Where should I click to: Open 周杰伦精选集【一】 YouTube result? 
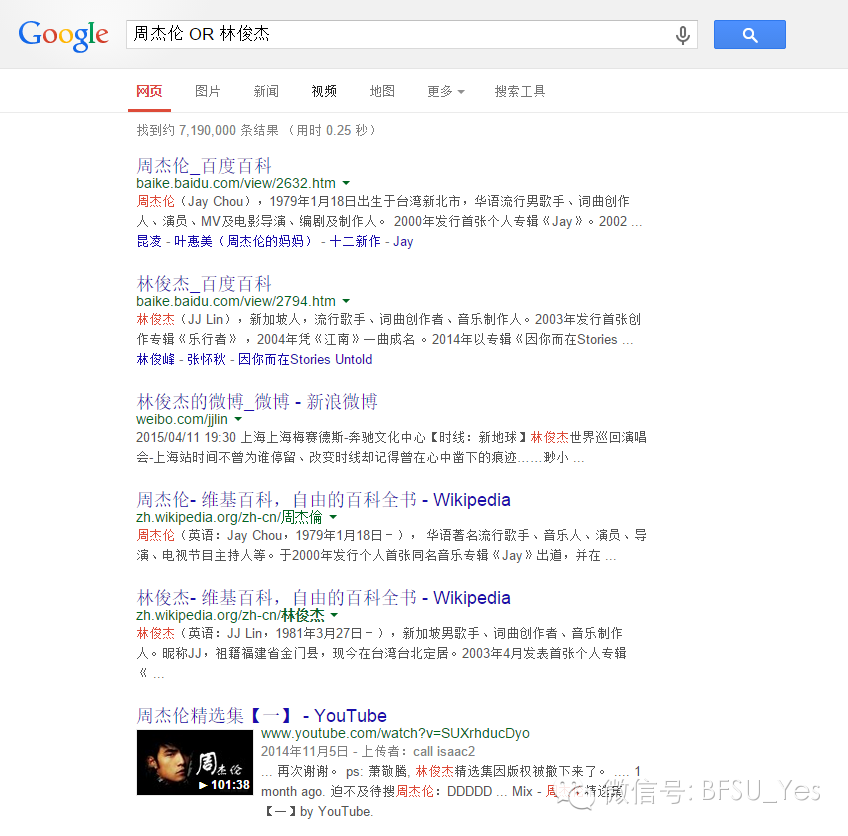tap(262, 715)
